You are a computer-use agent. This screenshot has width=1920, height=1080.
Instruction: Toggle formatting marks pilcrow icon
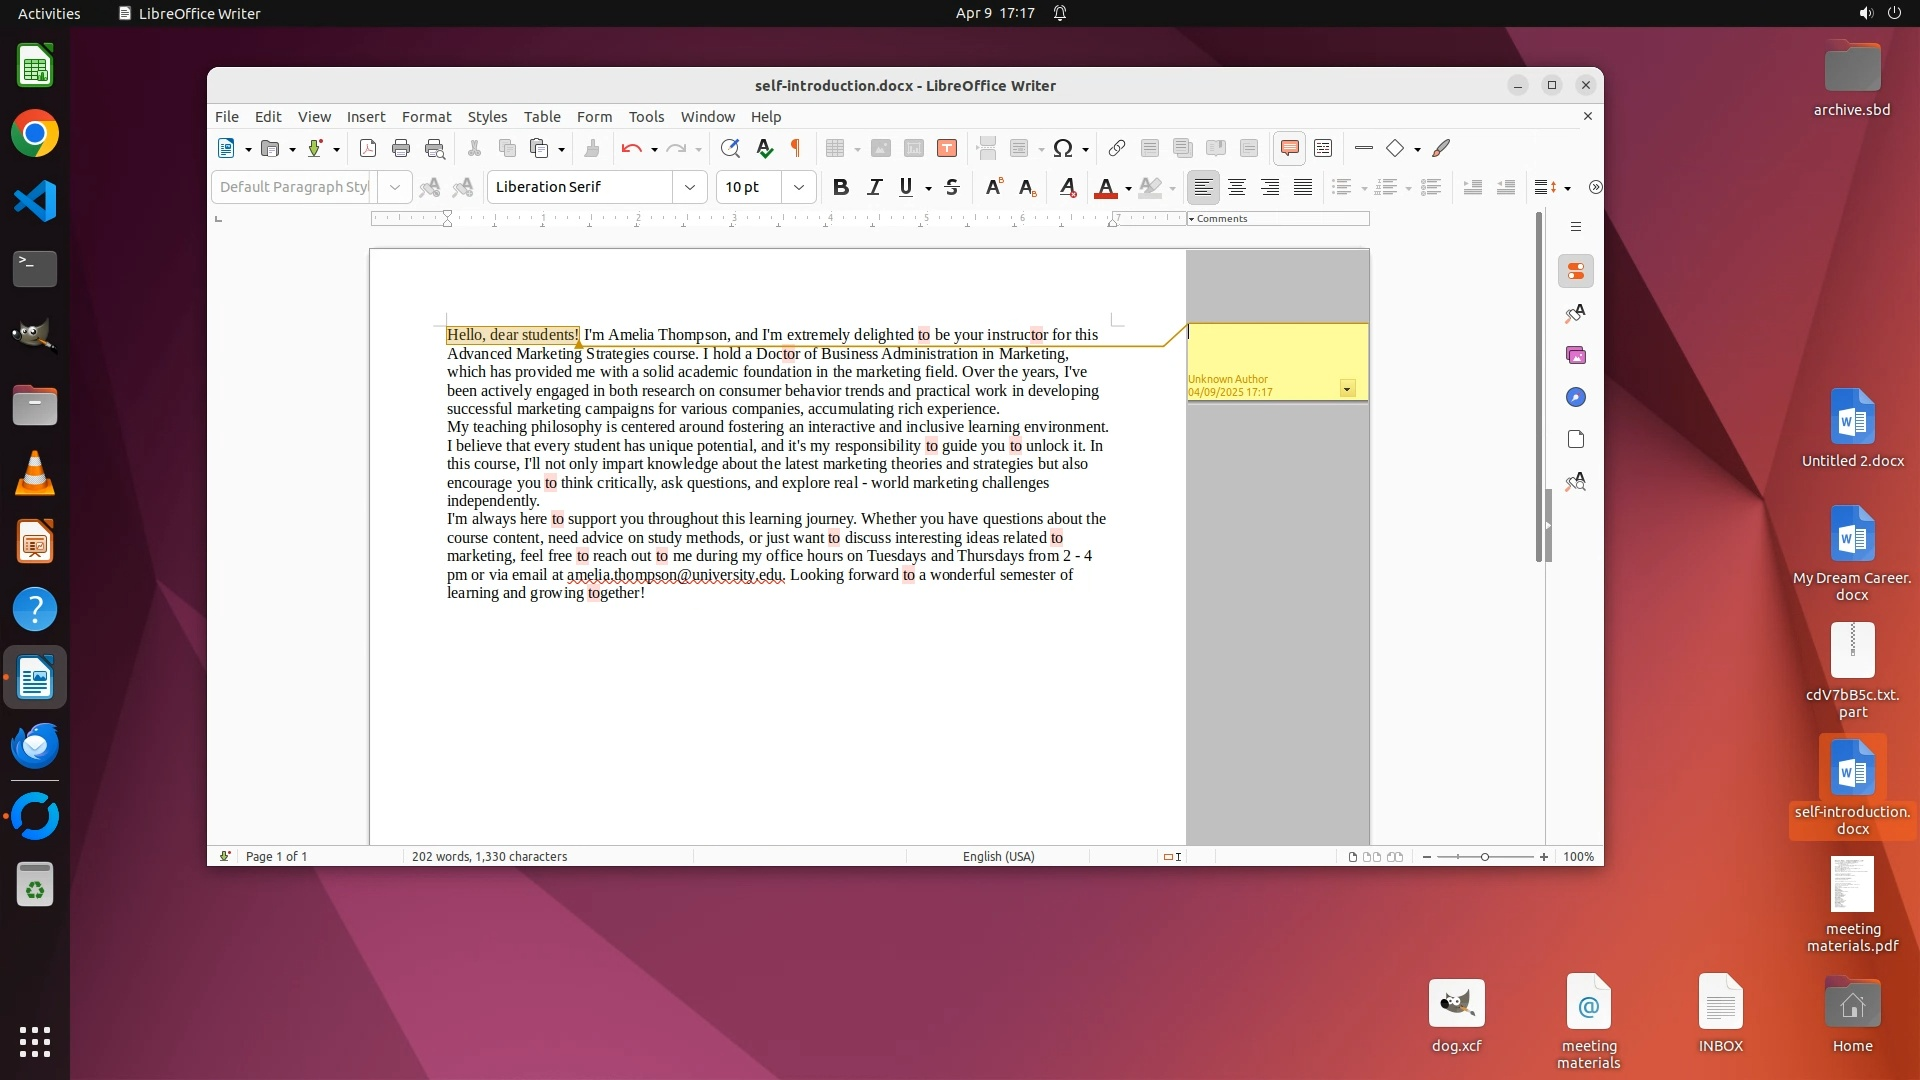(796, 148)
